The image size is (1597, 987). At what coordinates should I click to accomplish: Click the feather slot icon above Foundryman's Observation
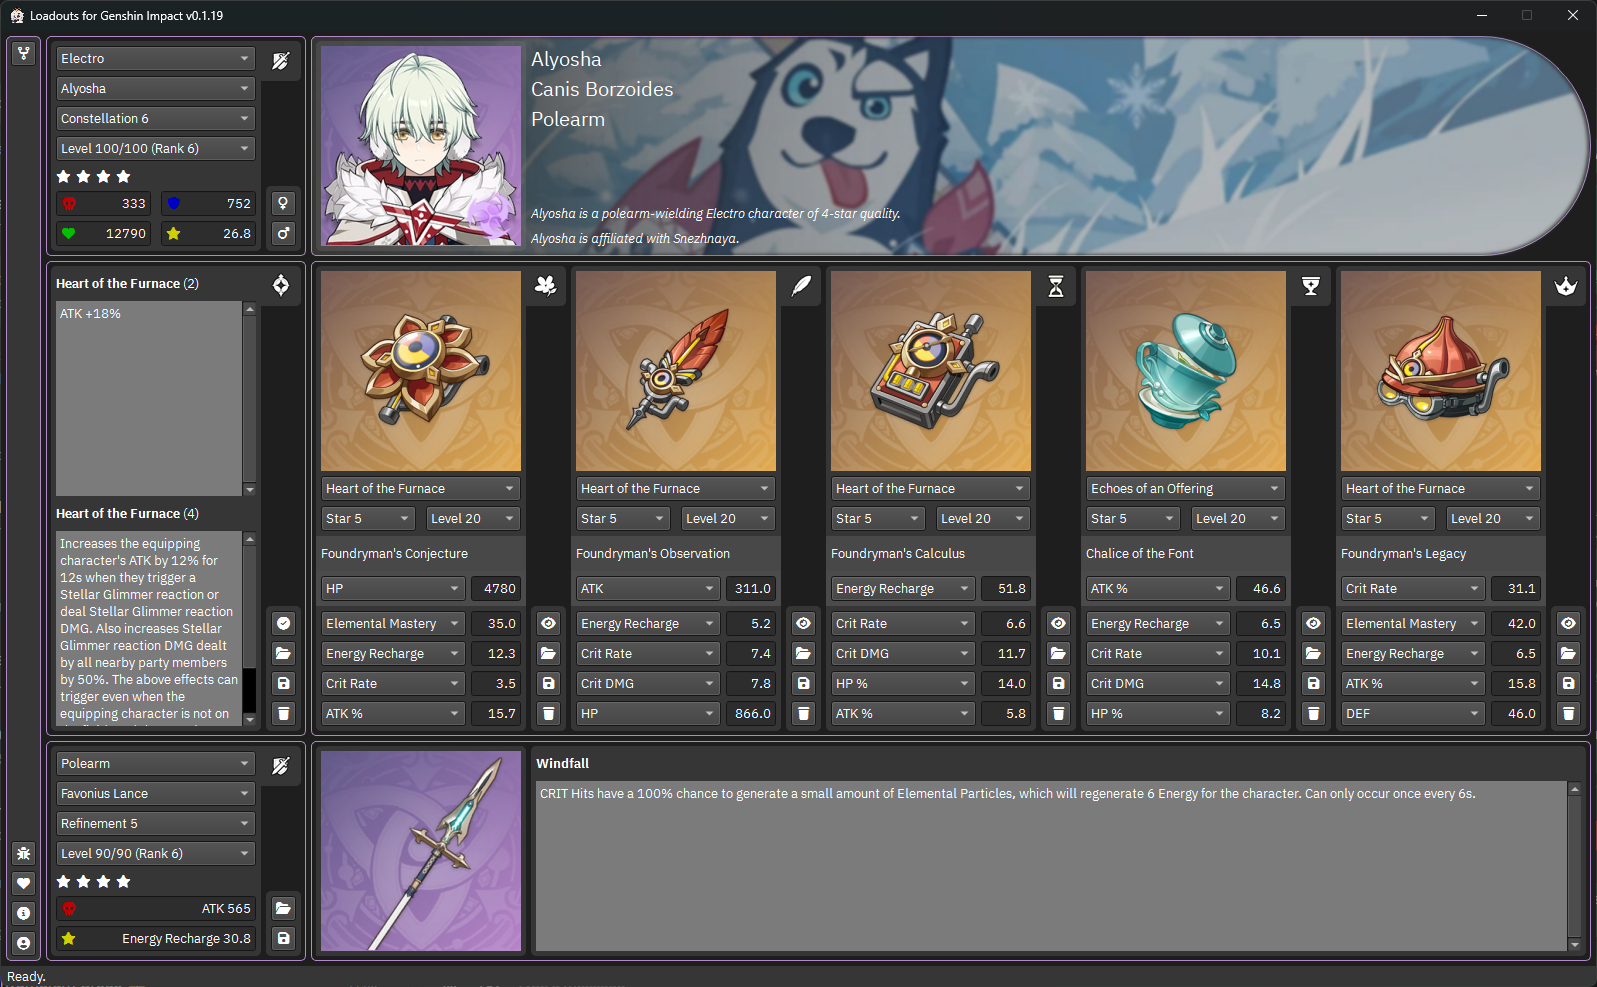(x=800, y=286)
